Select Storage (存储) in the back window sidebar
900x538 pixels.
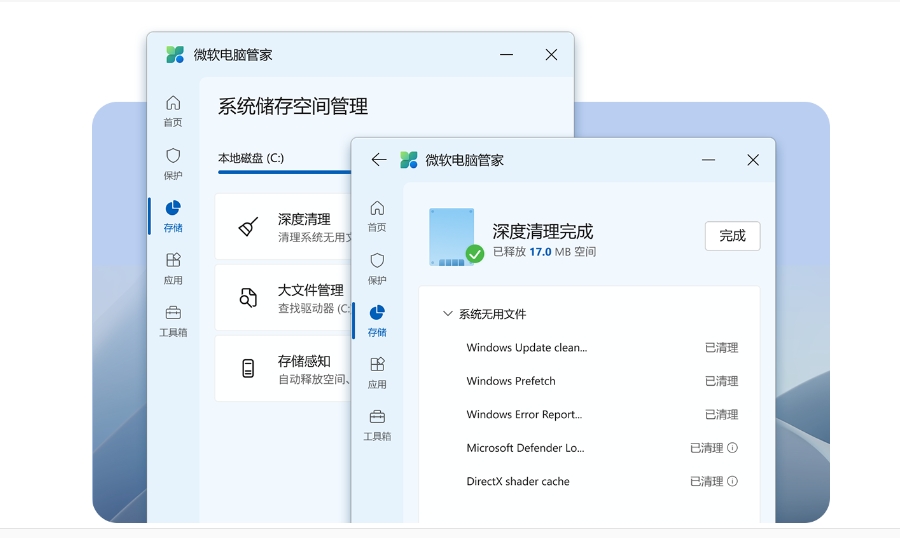click(173, 216)
